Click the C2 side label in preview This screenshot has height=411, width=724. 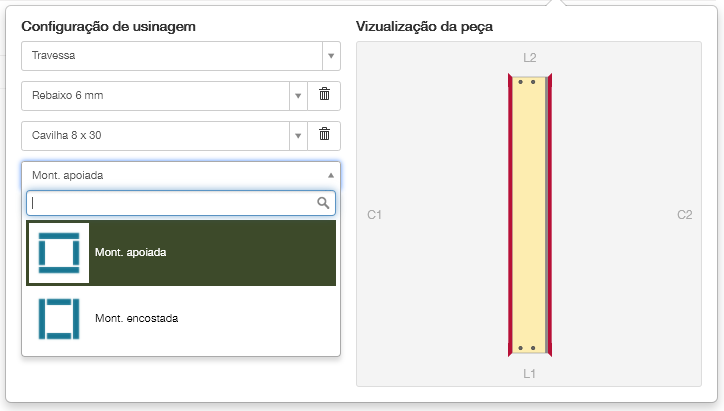[685, 215]
